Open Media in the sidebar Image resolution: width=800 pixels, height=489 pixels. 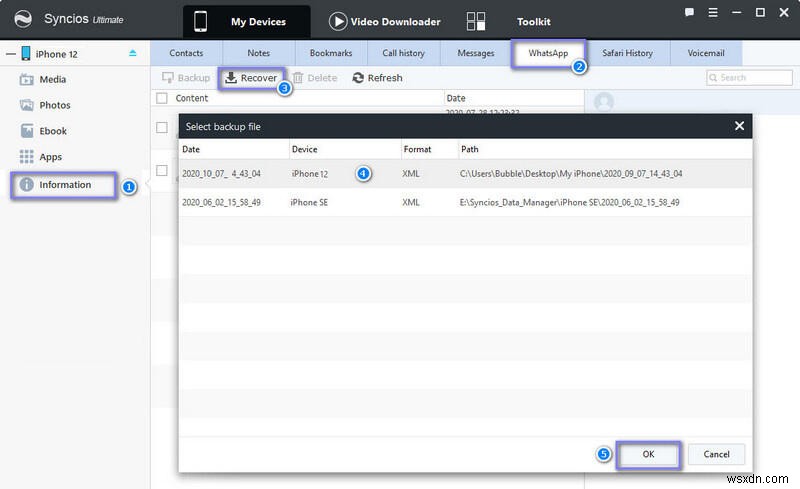point(43,80)
